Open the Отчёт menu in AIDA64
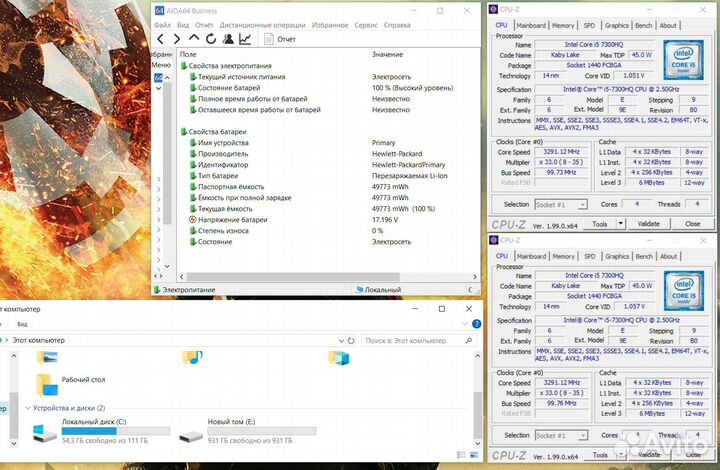Viewport: 720px width, 470px height. click(204, 25)
